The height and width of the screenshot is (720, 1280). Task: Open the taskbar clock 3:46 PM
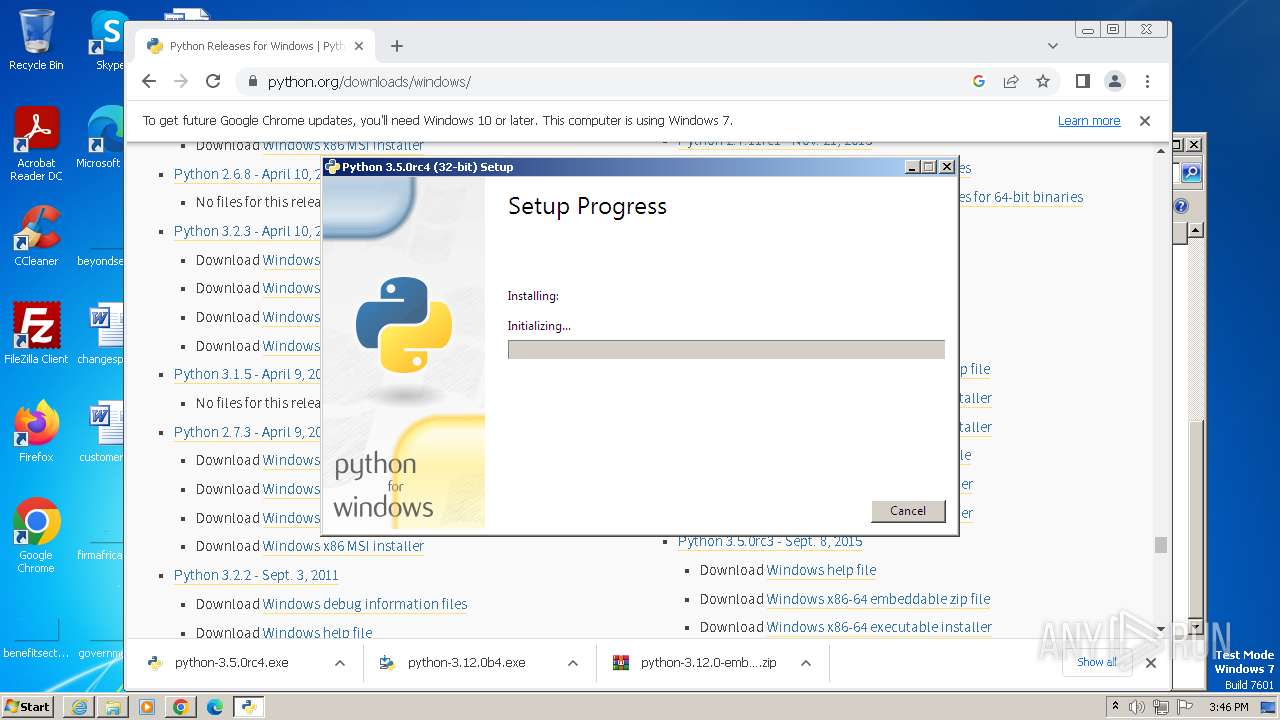1228,707
